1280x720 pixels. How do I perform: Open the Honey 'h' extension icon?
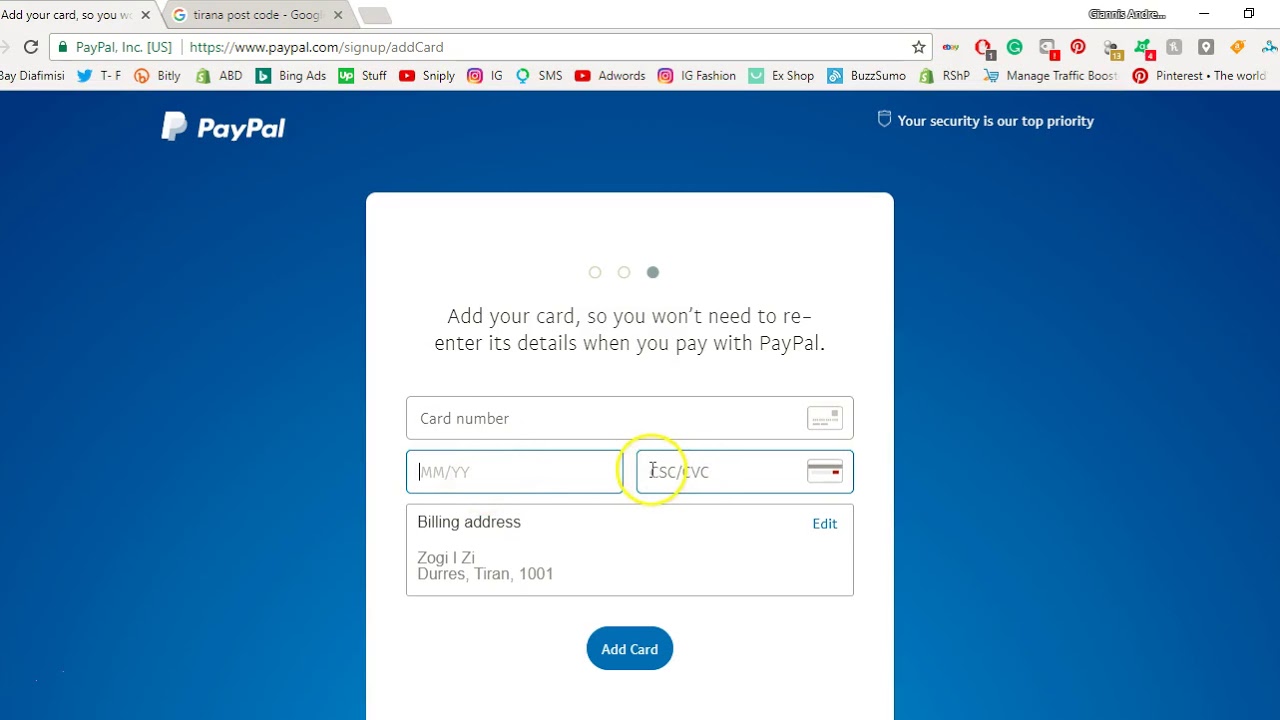click(x=1174, y=47)
